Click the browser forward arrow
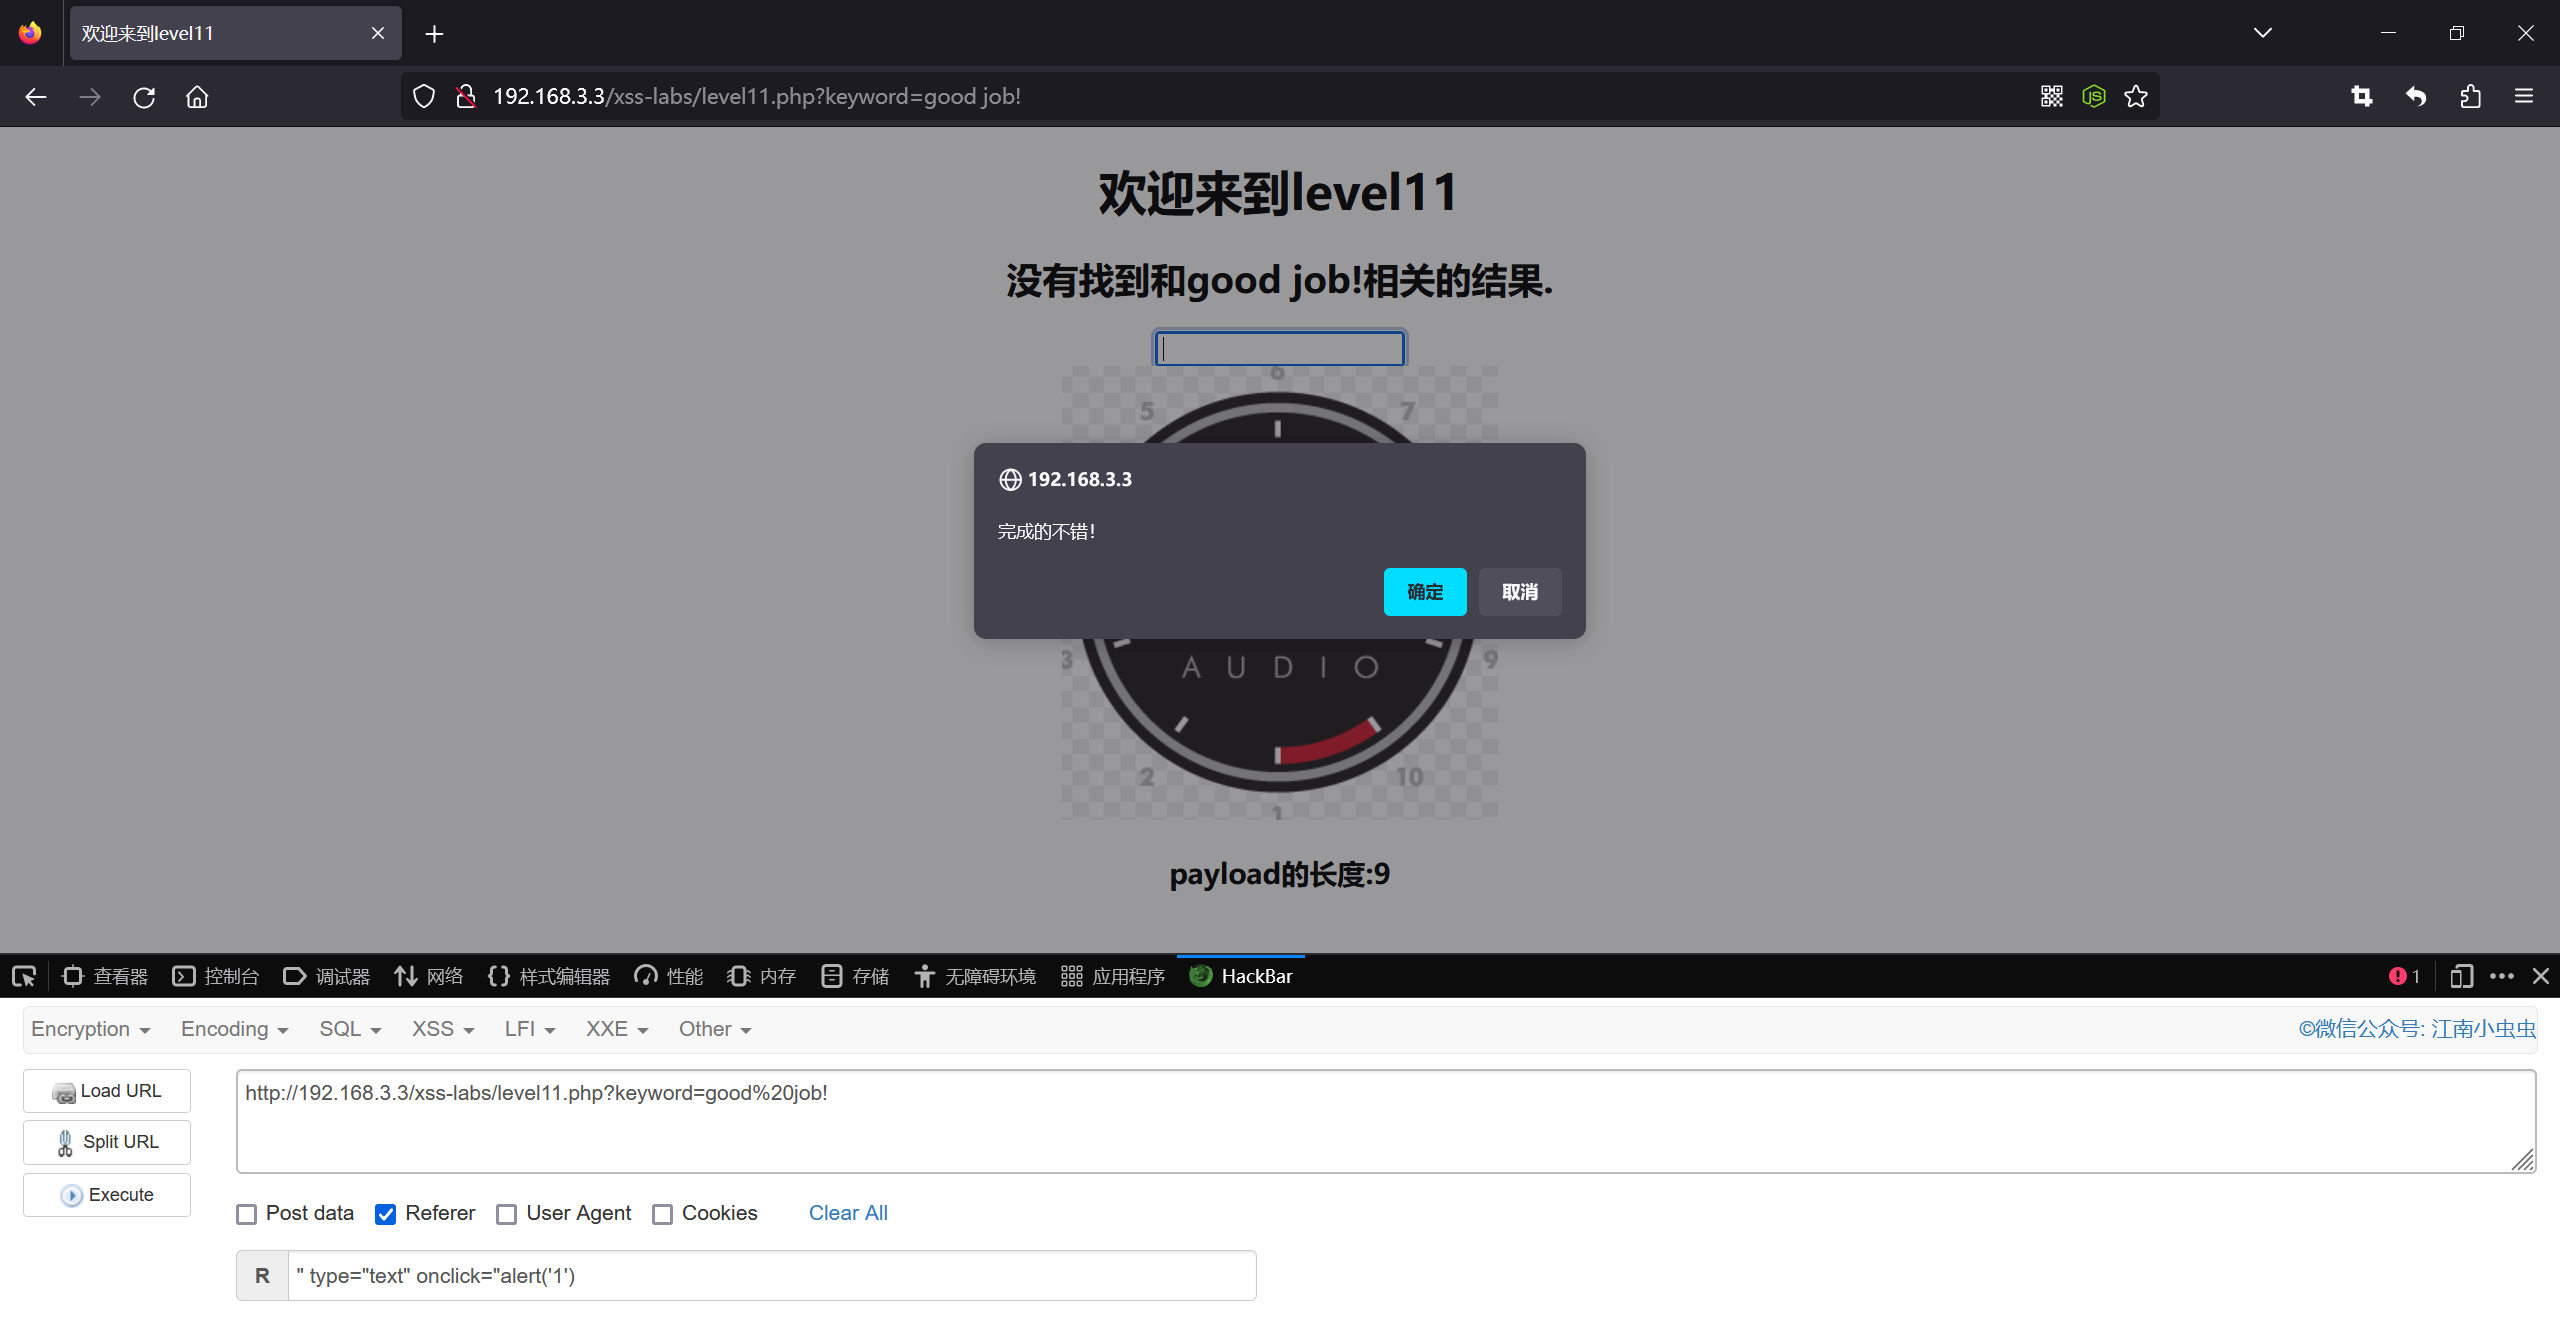This screenshot has height=1324, width=2560. [90, 97]
